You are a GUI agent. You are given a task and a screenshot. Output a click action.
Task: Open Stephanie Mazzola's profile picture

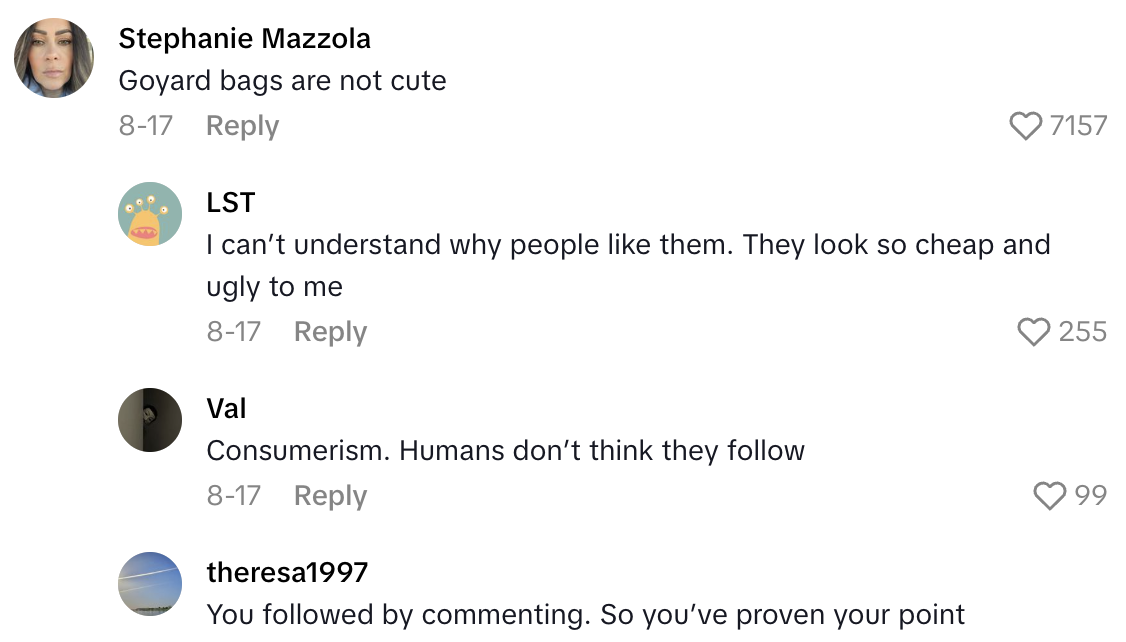click(54, 58)
